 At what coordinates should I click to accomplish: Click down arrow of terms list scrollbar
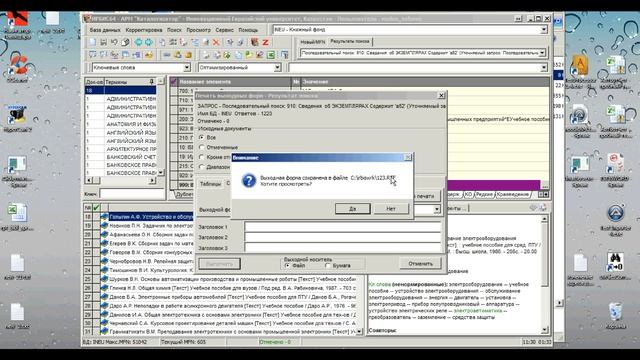coord(160,173)
